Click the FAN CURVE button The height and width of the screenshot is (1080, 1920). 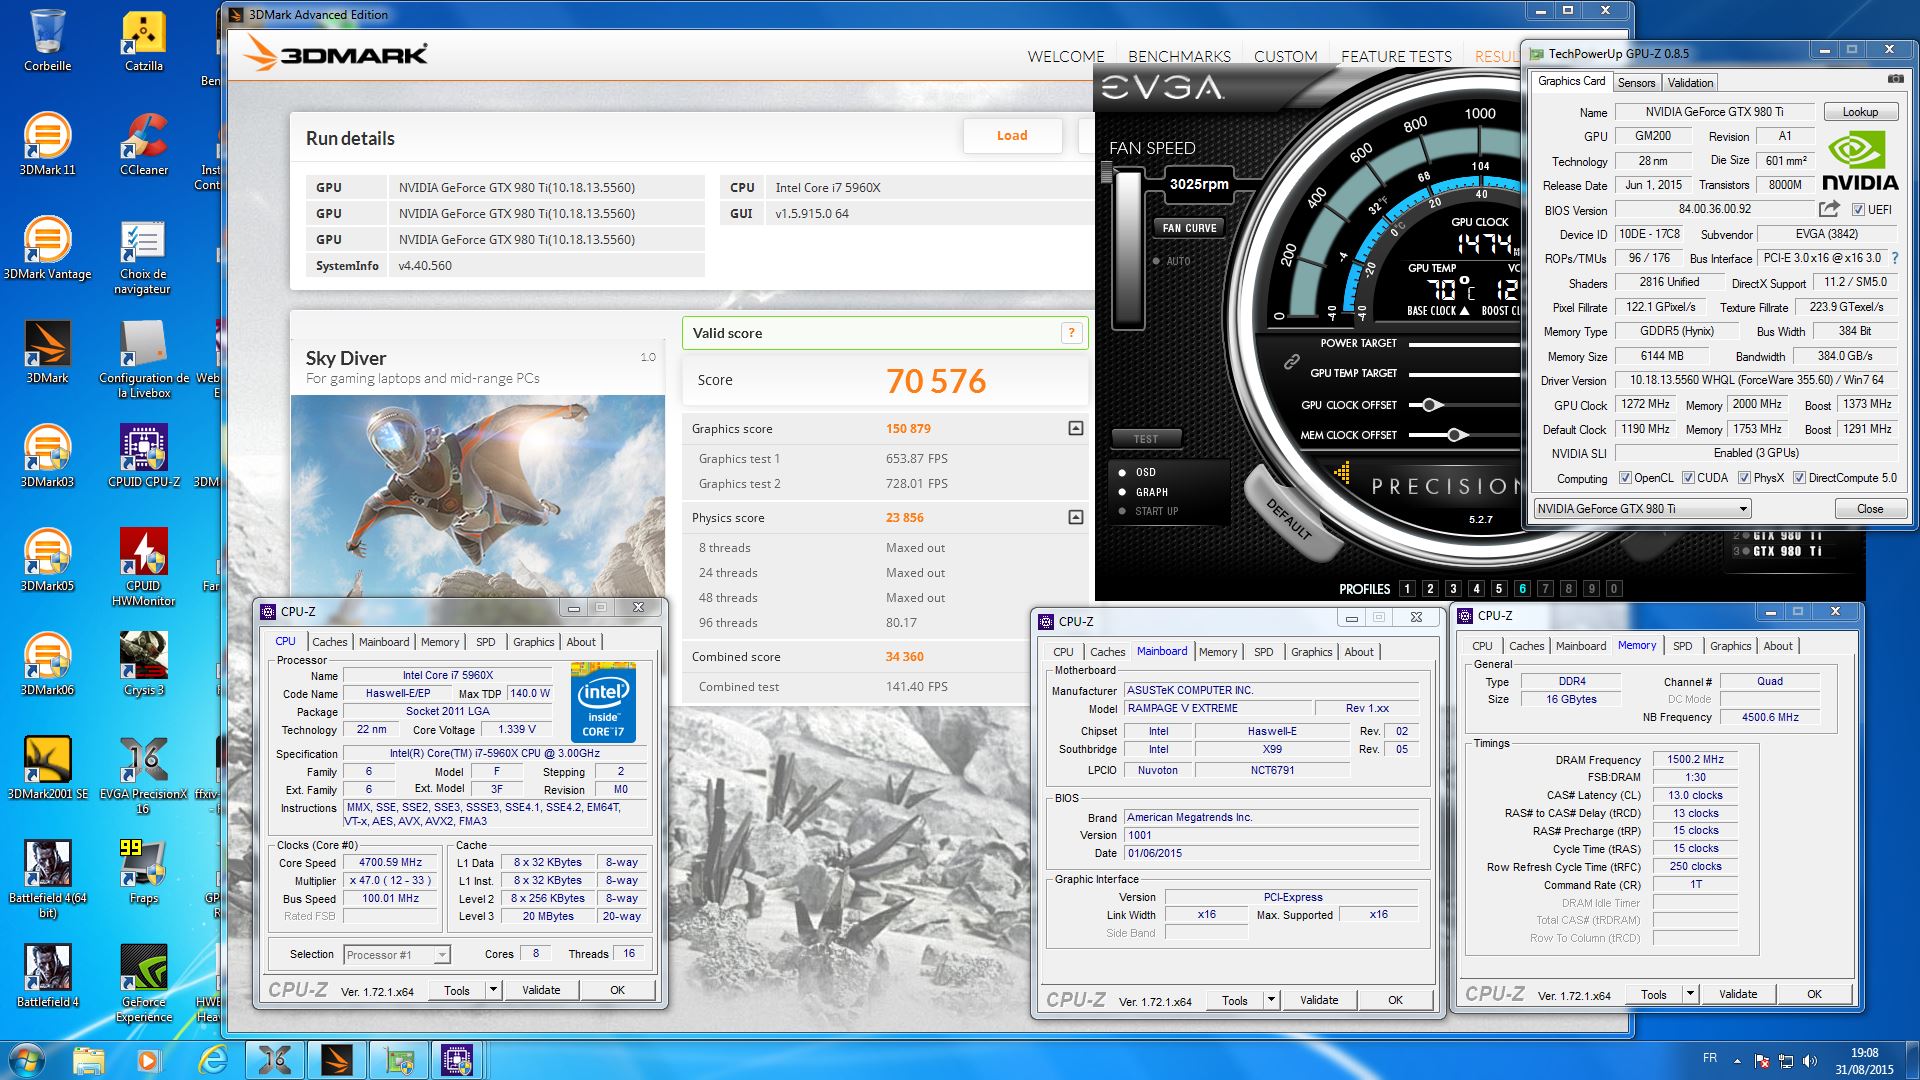1189,228
